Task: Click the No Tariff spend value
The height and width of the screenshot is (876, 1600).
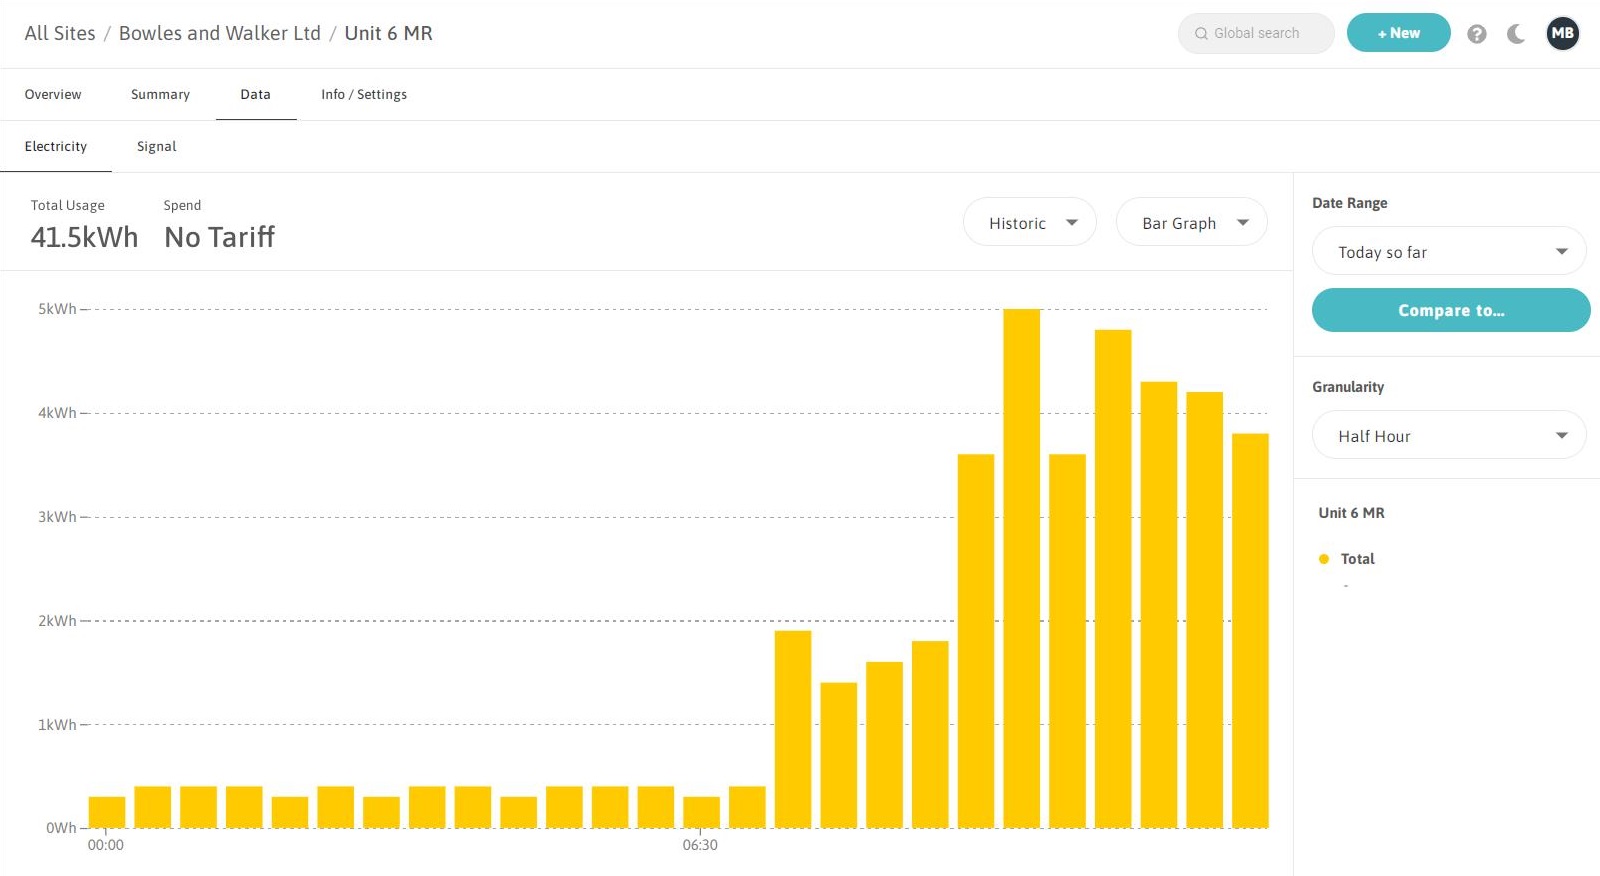Action: click(220, 237)
